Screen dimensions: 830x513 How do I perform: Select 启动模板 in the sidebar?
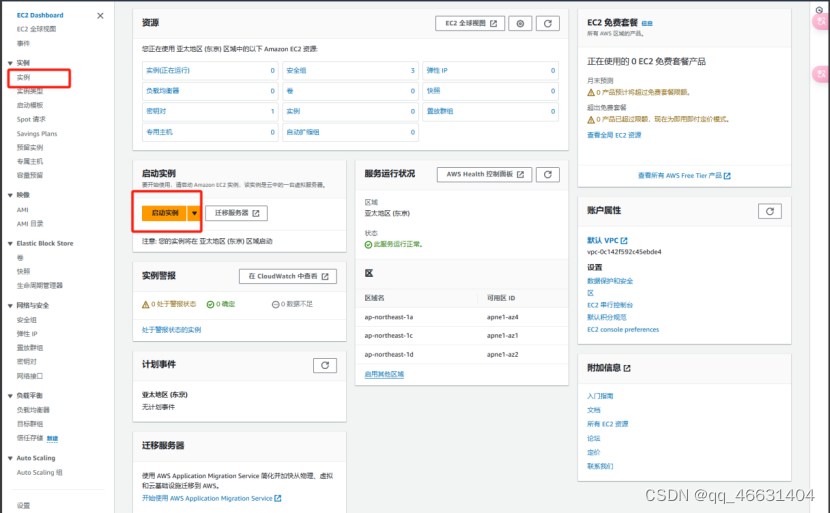click(x=30, y=105)
